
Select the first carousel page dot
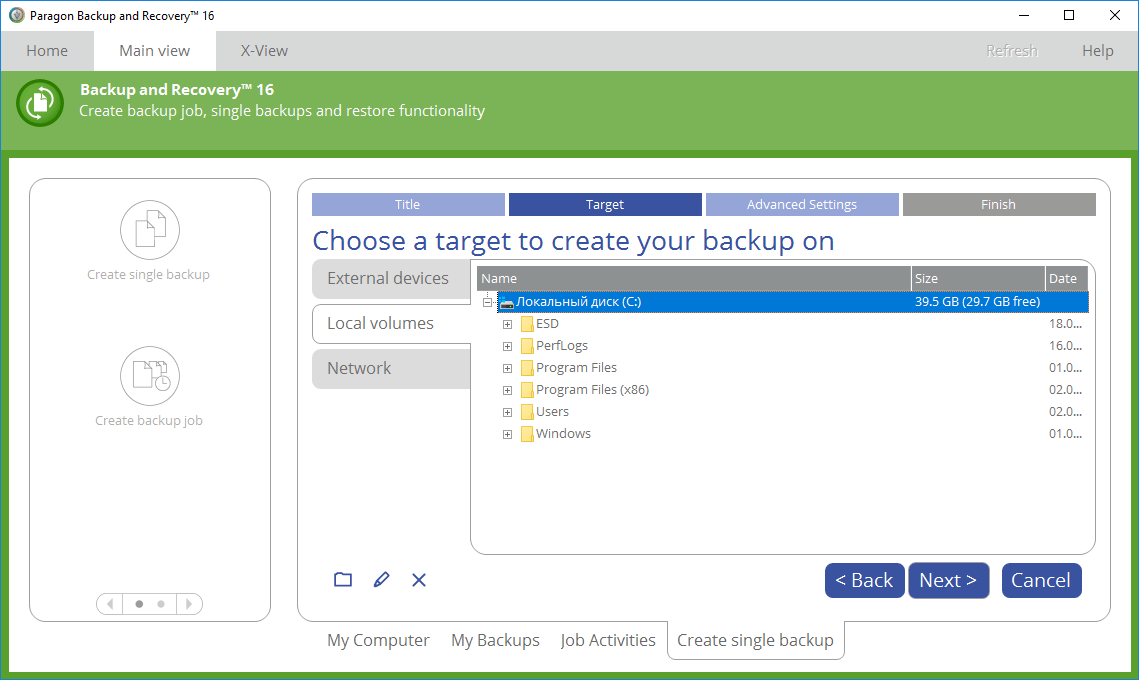click(139, 604)
